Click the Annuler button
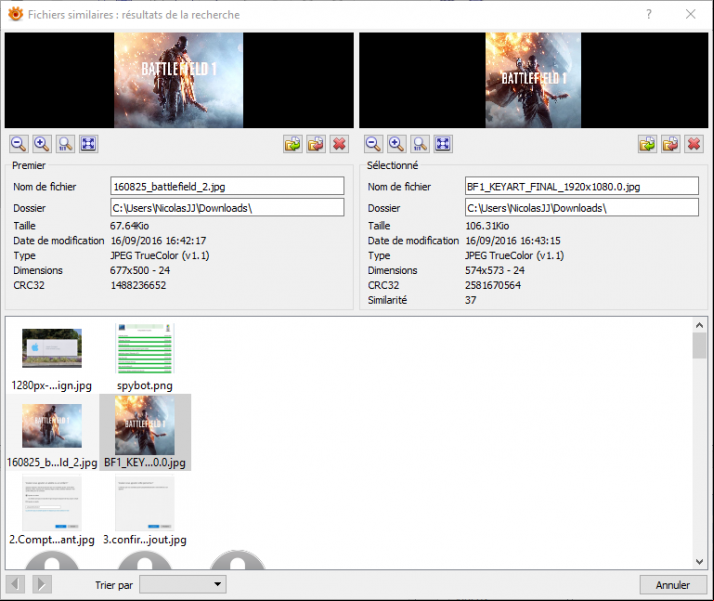Image resolution: width=714 pixels, height=601 pixels. click(x=673, y=585)
